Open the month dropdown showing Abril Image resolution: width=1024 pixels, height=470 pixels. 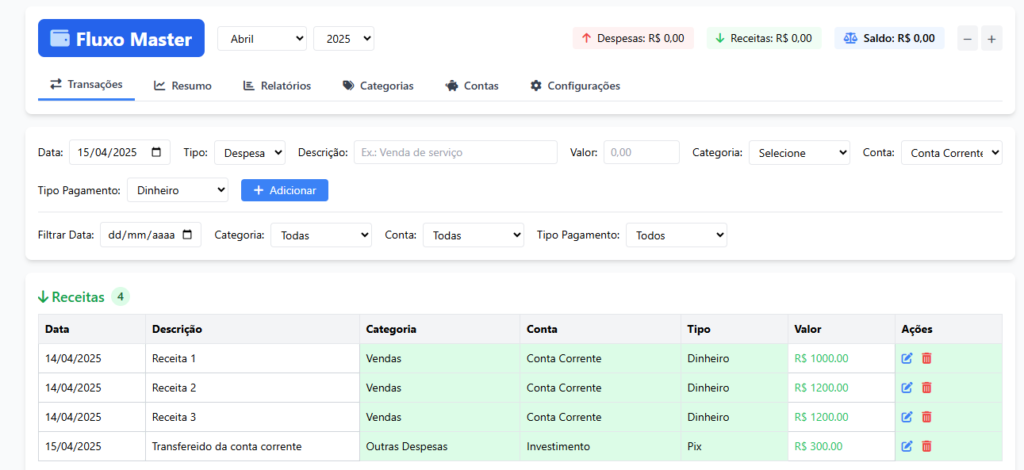pyautogui.click(x=262, y=39)
